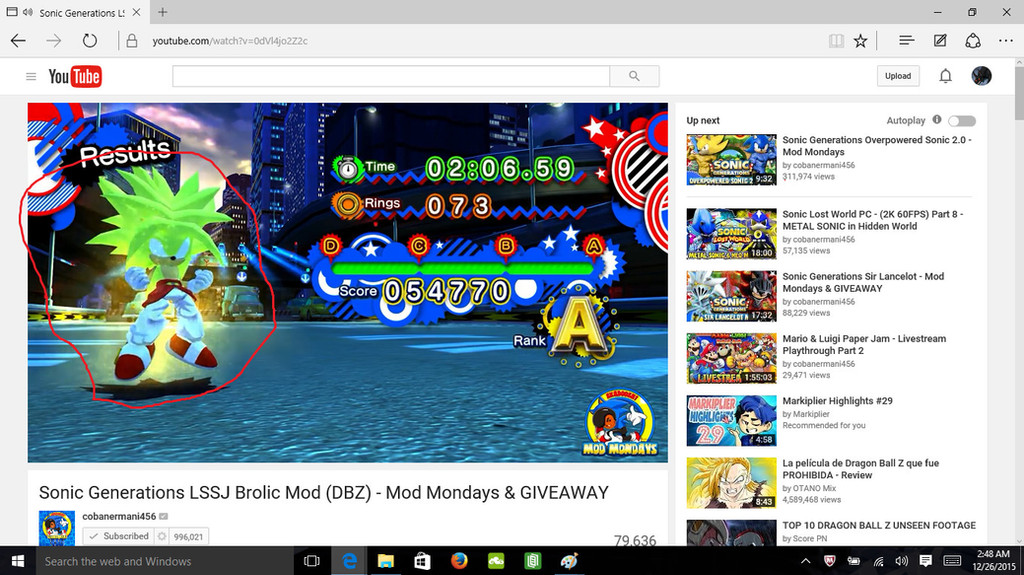This screenshot has width=1024, height=575.
Task: Open Windows Store from taskbar
Action: (x=423, y=561)
